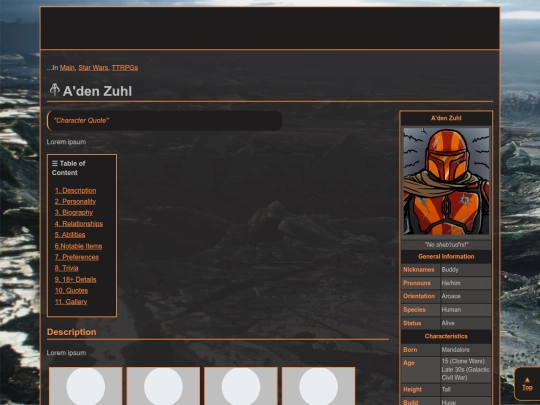
Task: Click the Mandalorian skull icon beside title
Action: (x=54, y=90)
